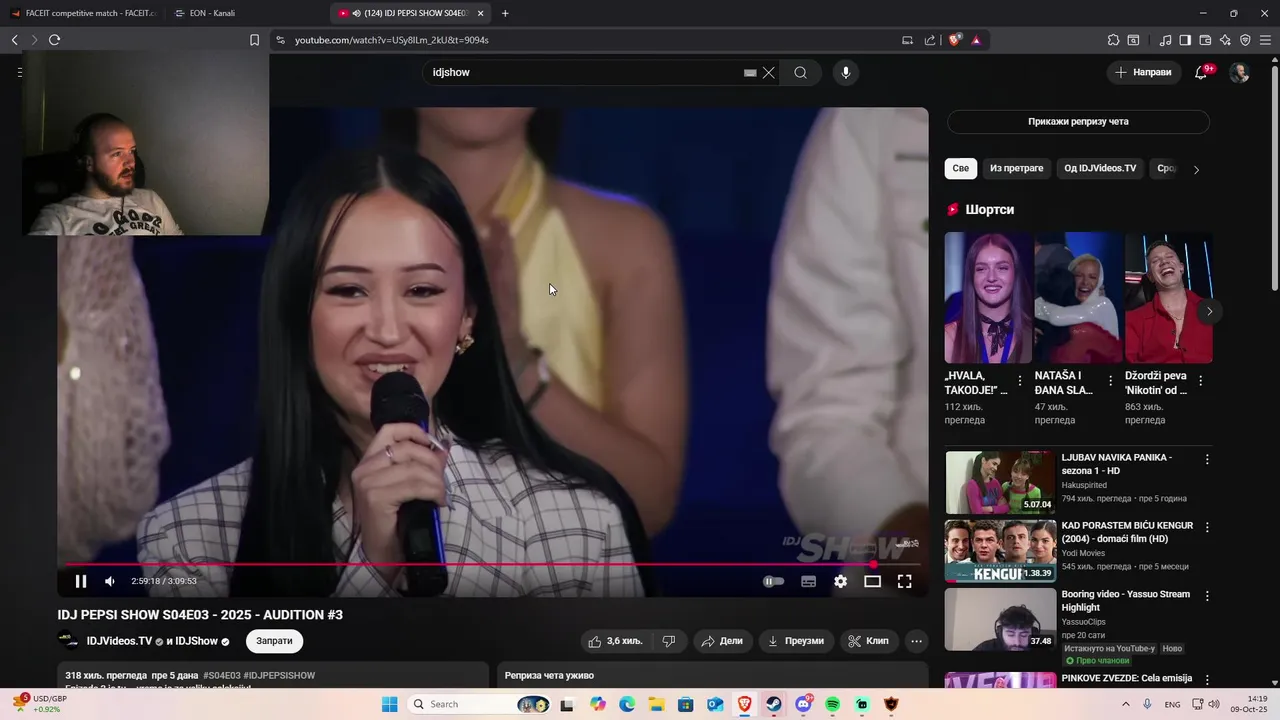Switch to theater mode
The image size is (1280, 720).
(x=872, y=581)
